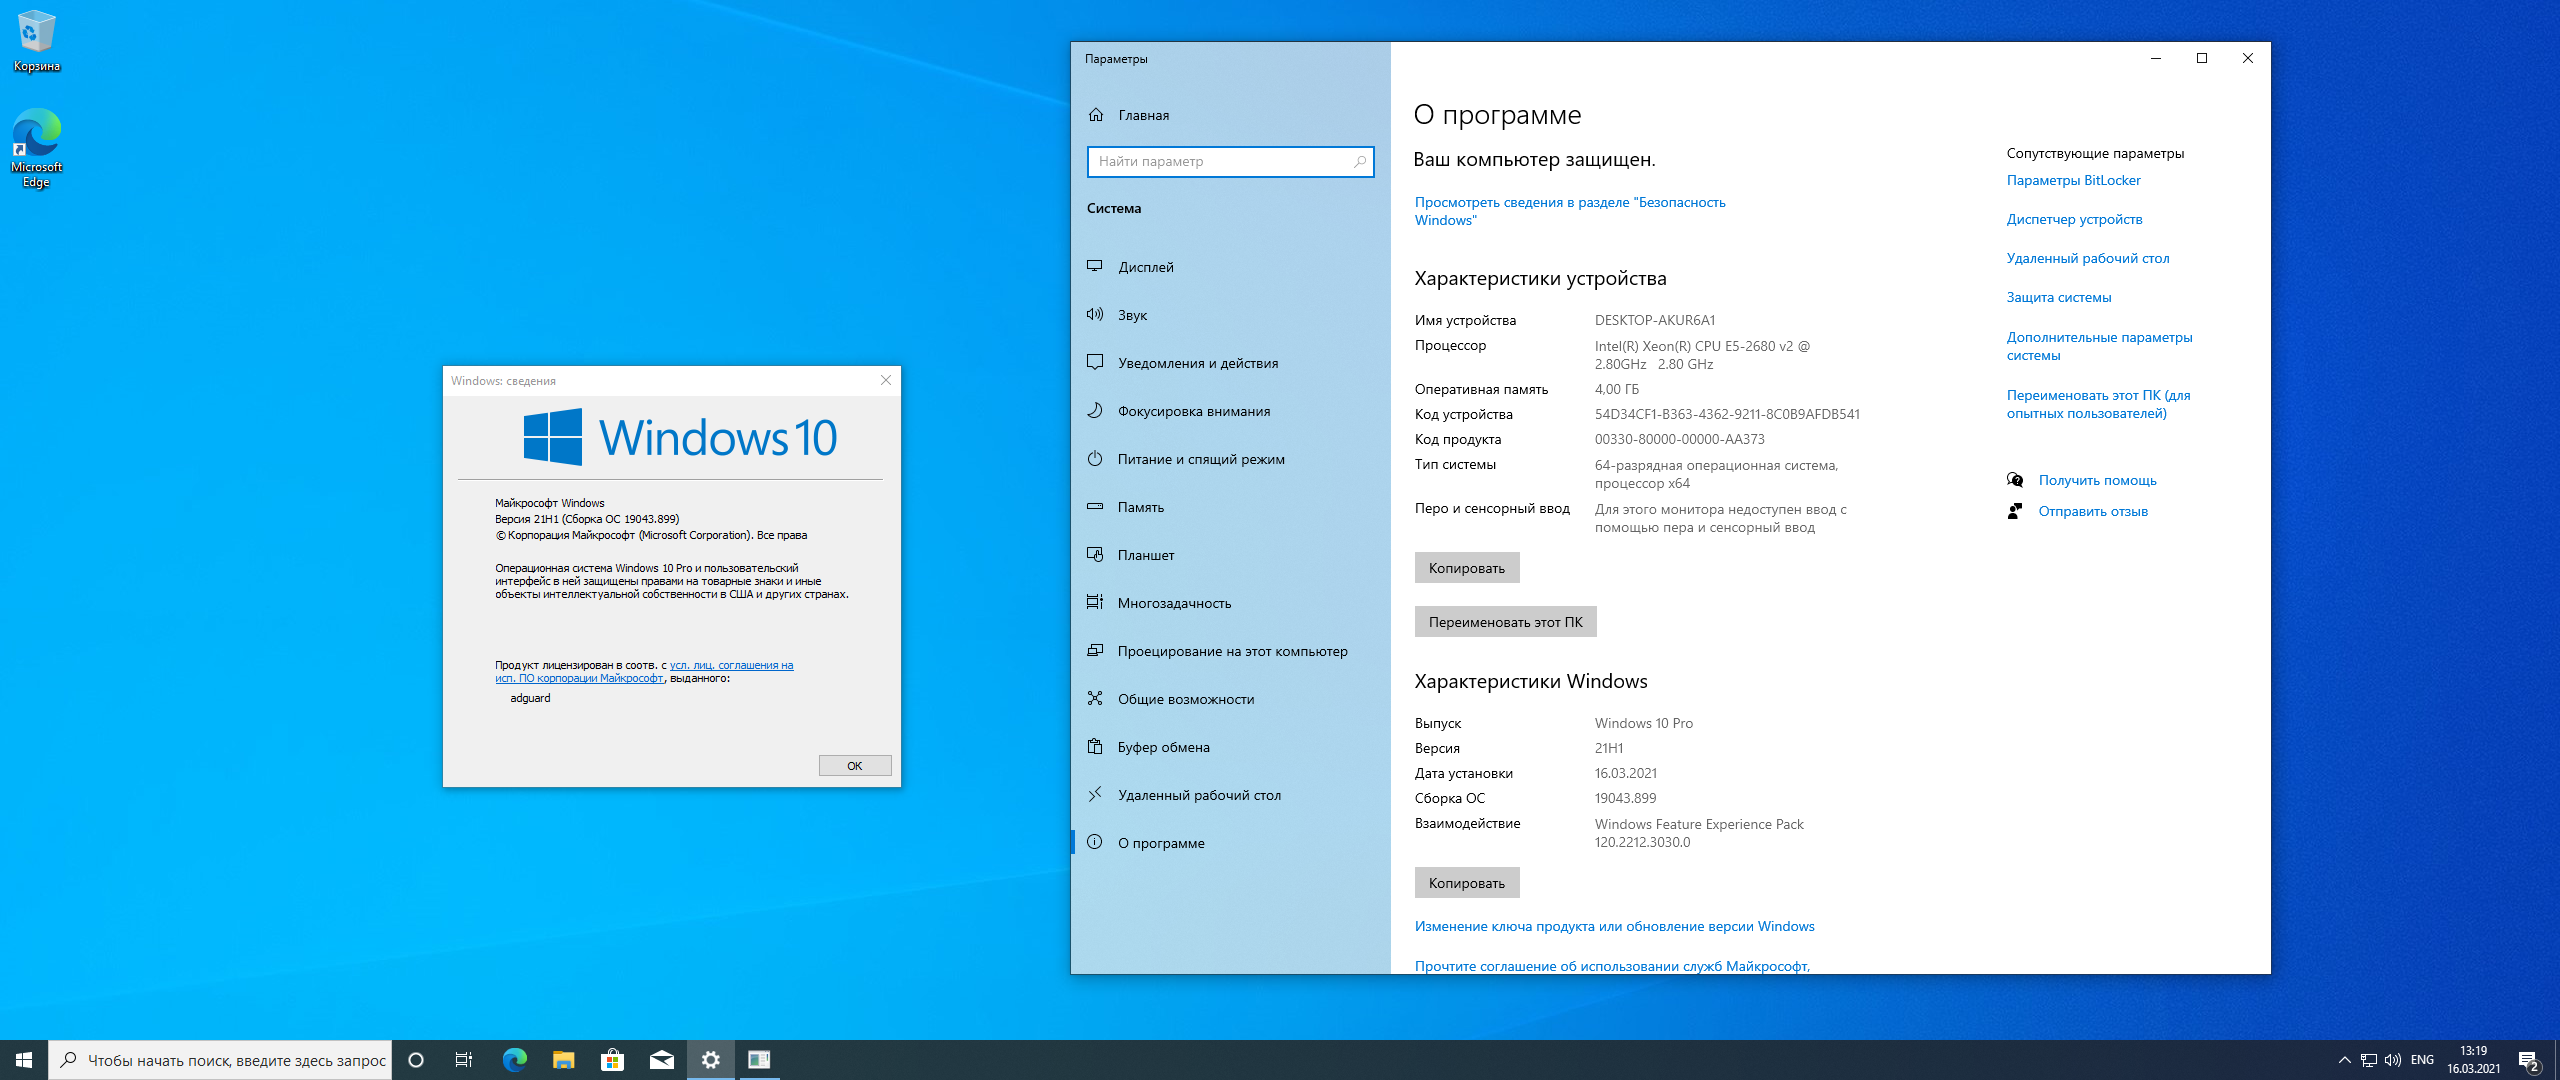Open Microsoft services agreement link
2560x1080 pixels.
coord(1612,966)
